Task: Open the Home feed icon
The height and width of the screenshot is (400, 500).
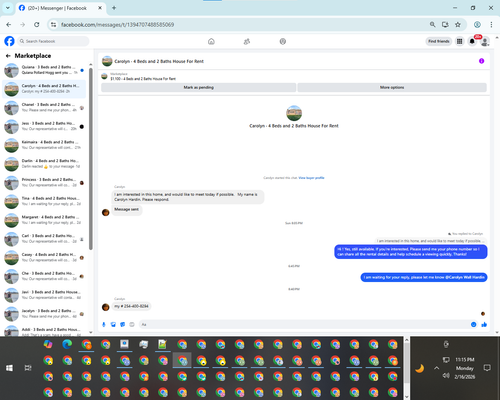Action: coord(211,41)
